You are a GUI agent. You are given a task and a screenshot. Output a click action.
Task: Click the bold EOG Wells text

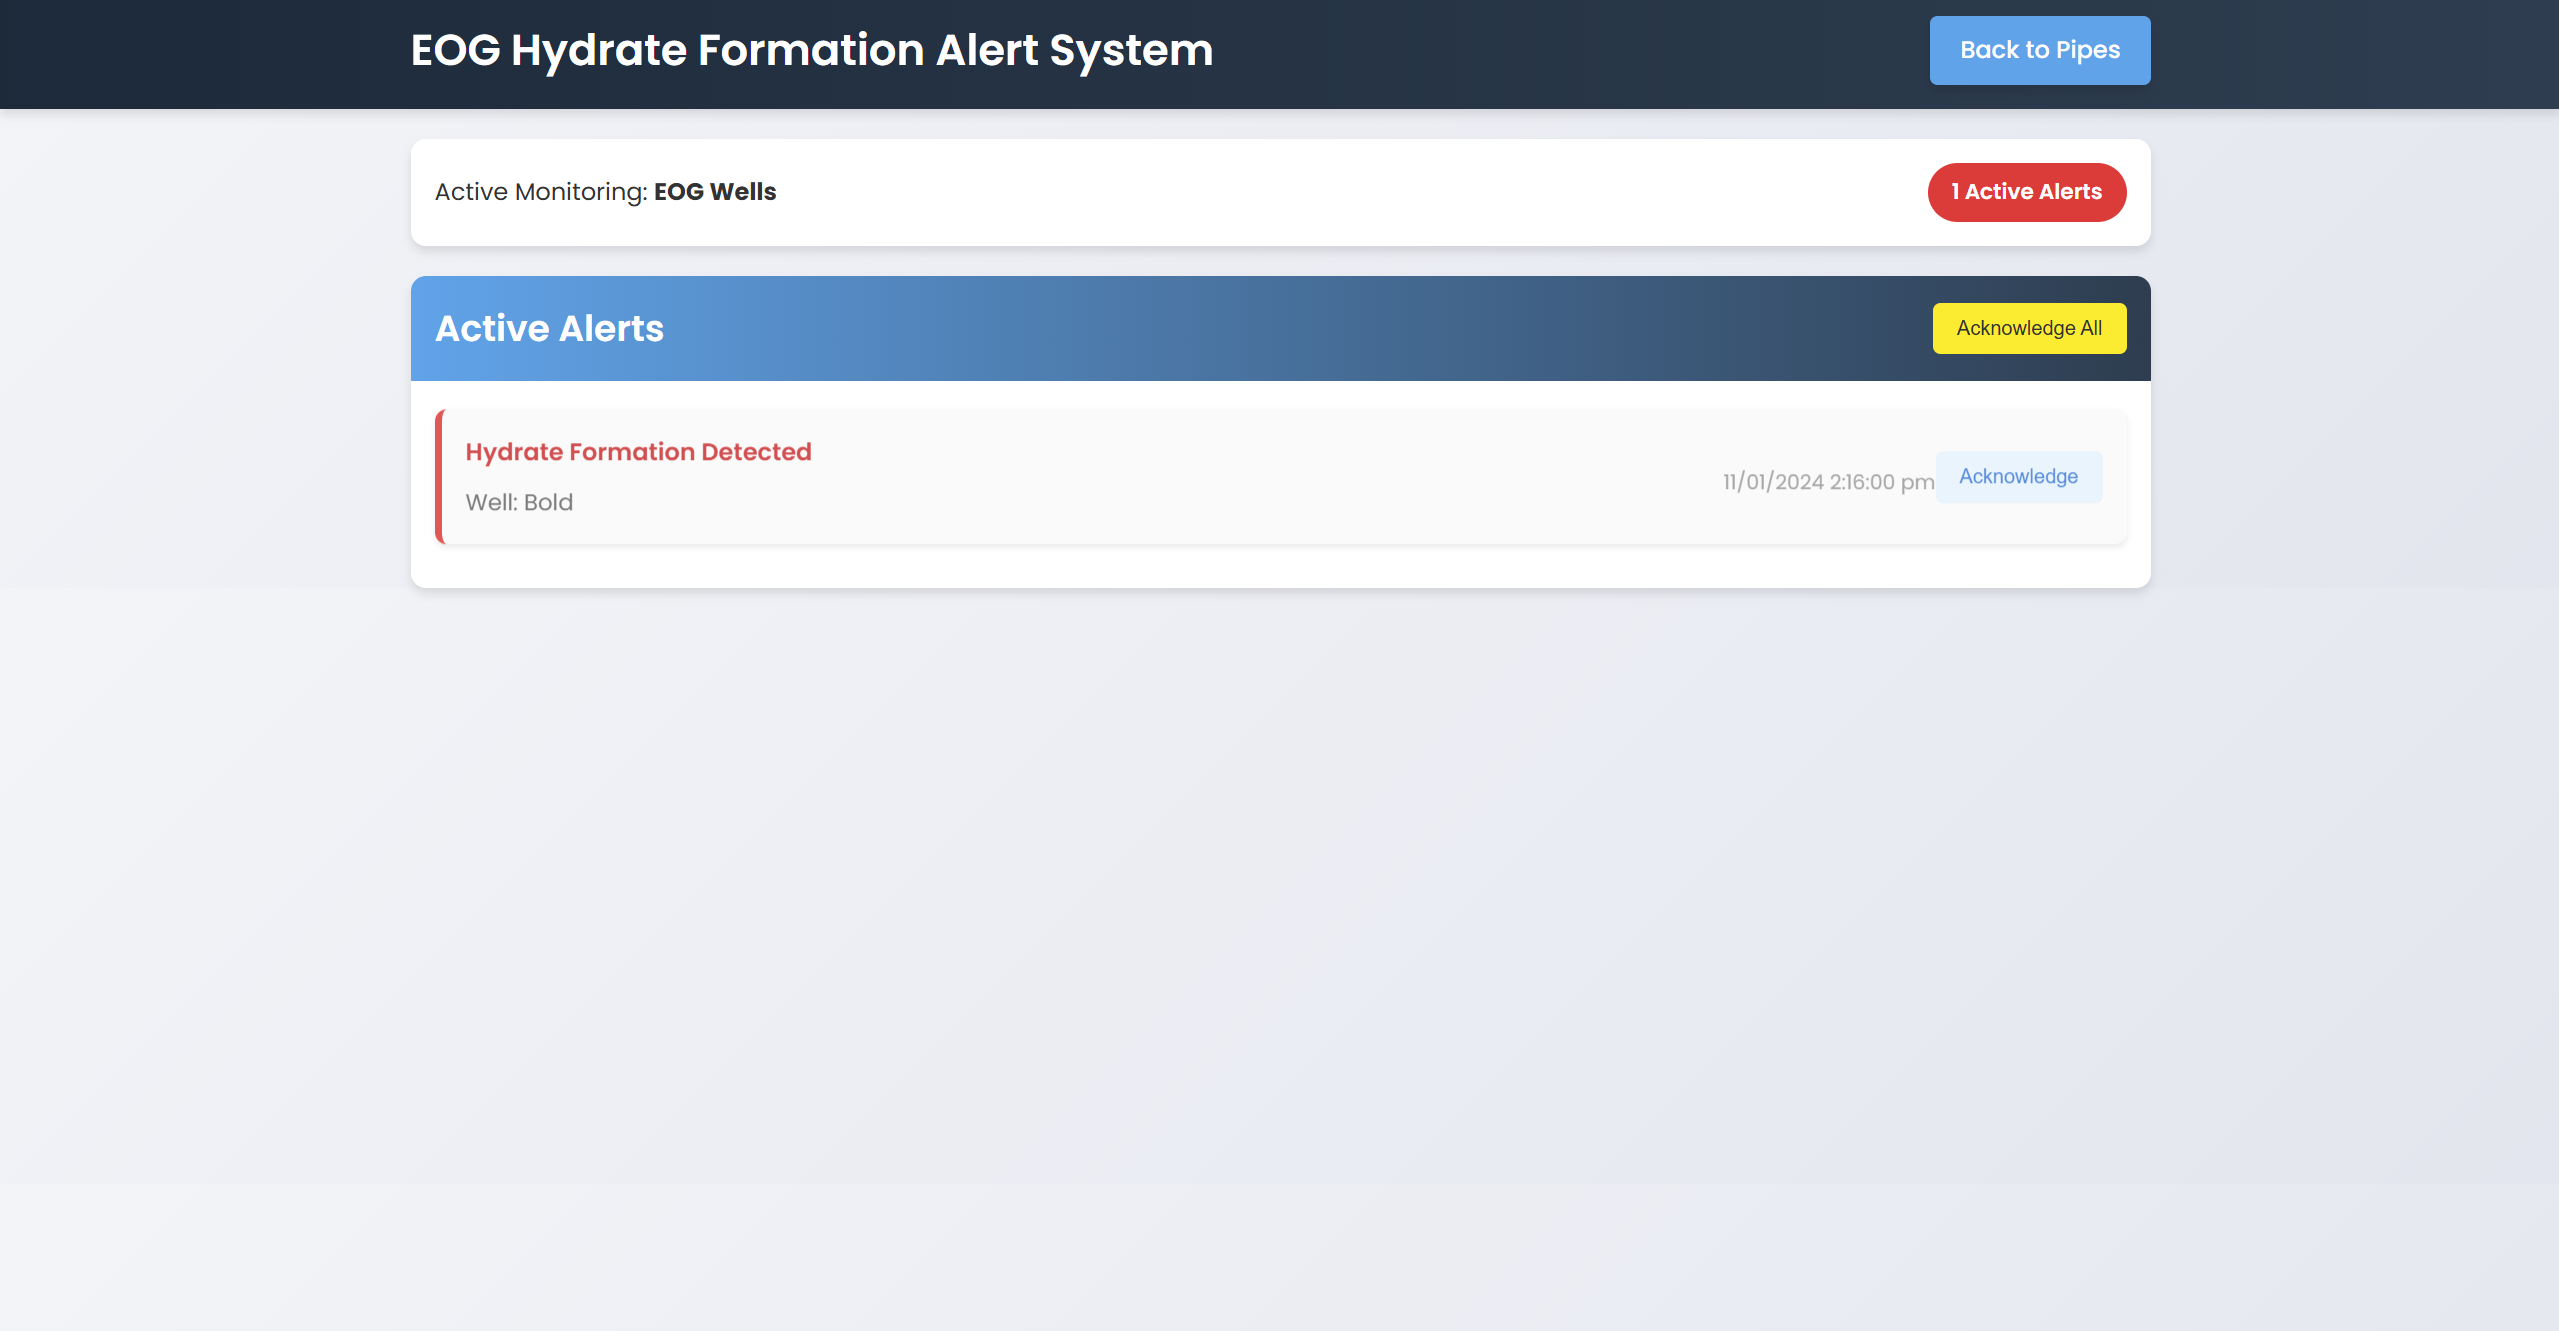tap(715, 192)
